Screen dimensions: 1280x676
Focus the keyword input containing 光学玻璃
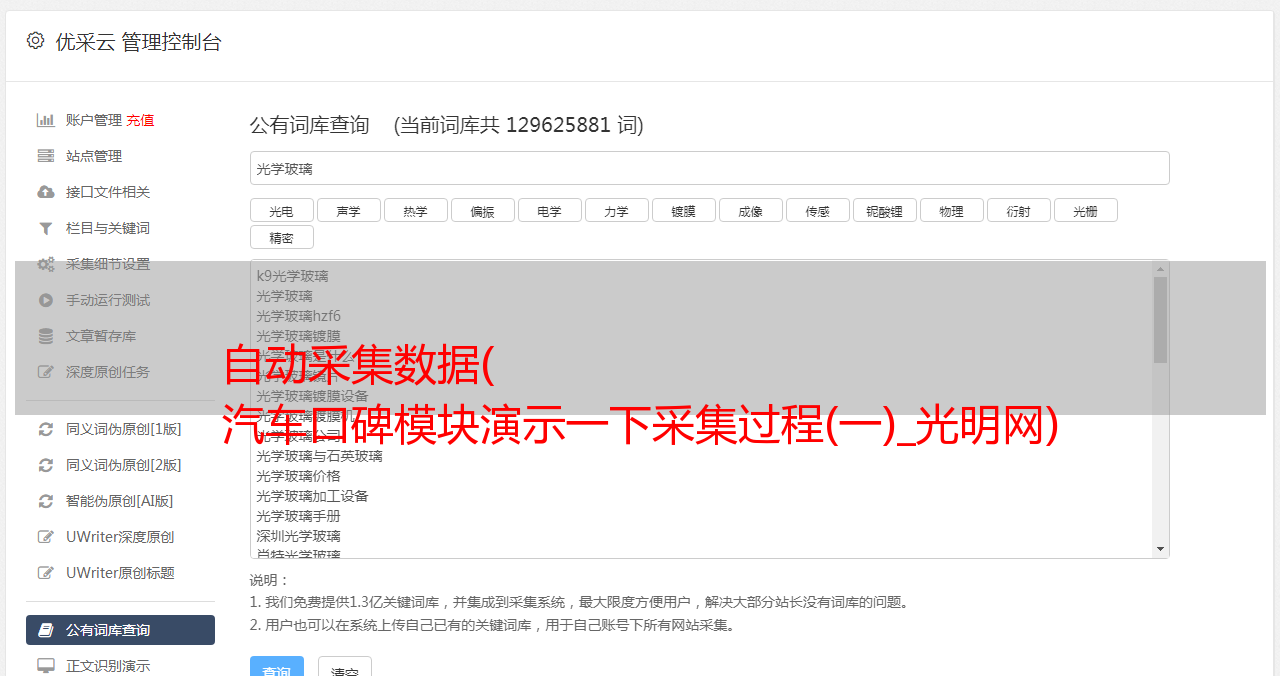click(709, 168)
